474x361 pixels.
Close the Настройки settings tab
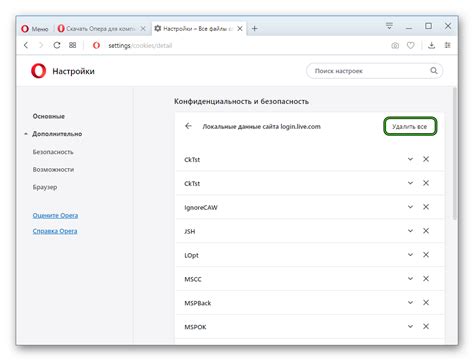point(240,29)
